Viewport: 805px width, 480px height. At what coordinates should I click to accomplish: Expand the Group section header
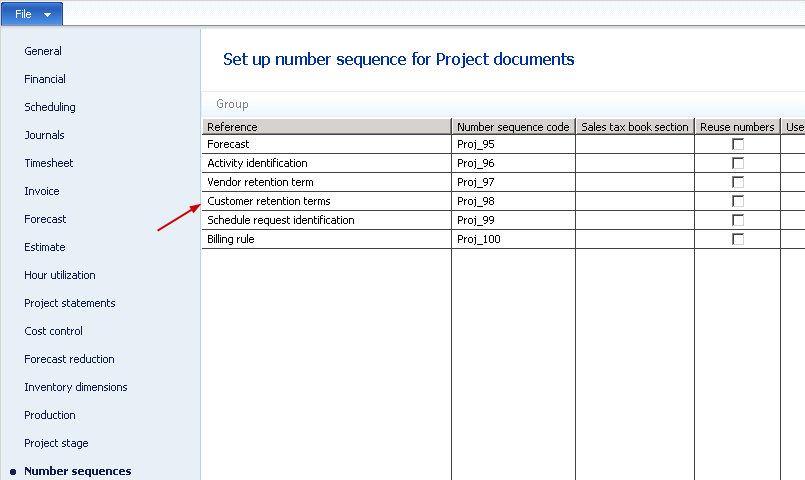click(233, 104)
